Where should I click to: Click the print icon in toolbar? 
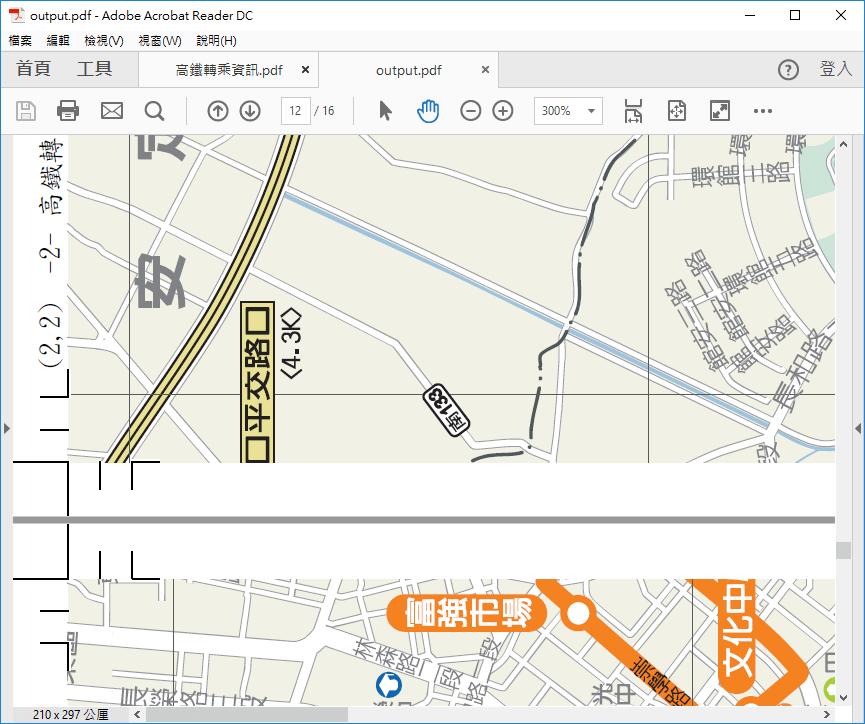[x=68, y=111]
